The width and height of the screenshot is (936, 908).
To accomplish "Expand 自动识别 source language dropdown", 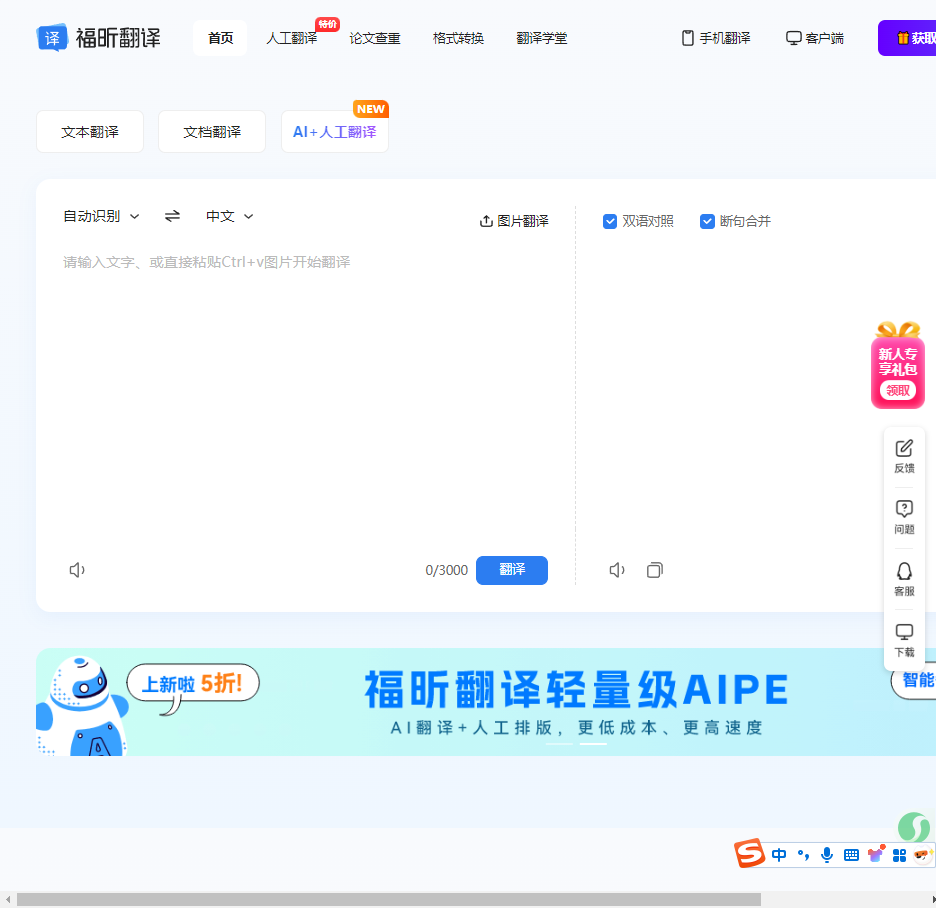I will tap(101, 216).
